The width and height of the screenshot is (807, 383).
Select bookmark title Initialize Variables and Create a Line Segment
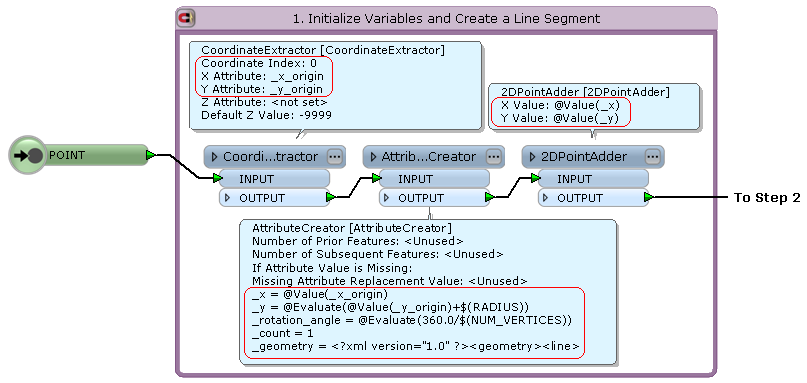(446, 19)
